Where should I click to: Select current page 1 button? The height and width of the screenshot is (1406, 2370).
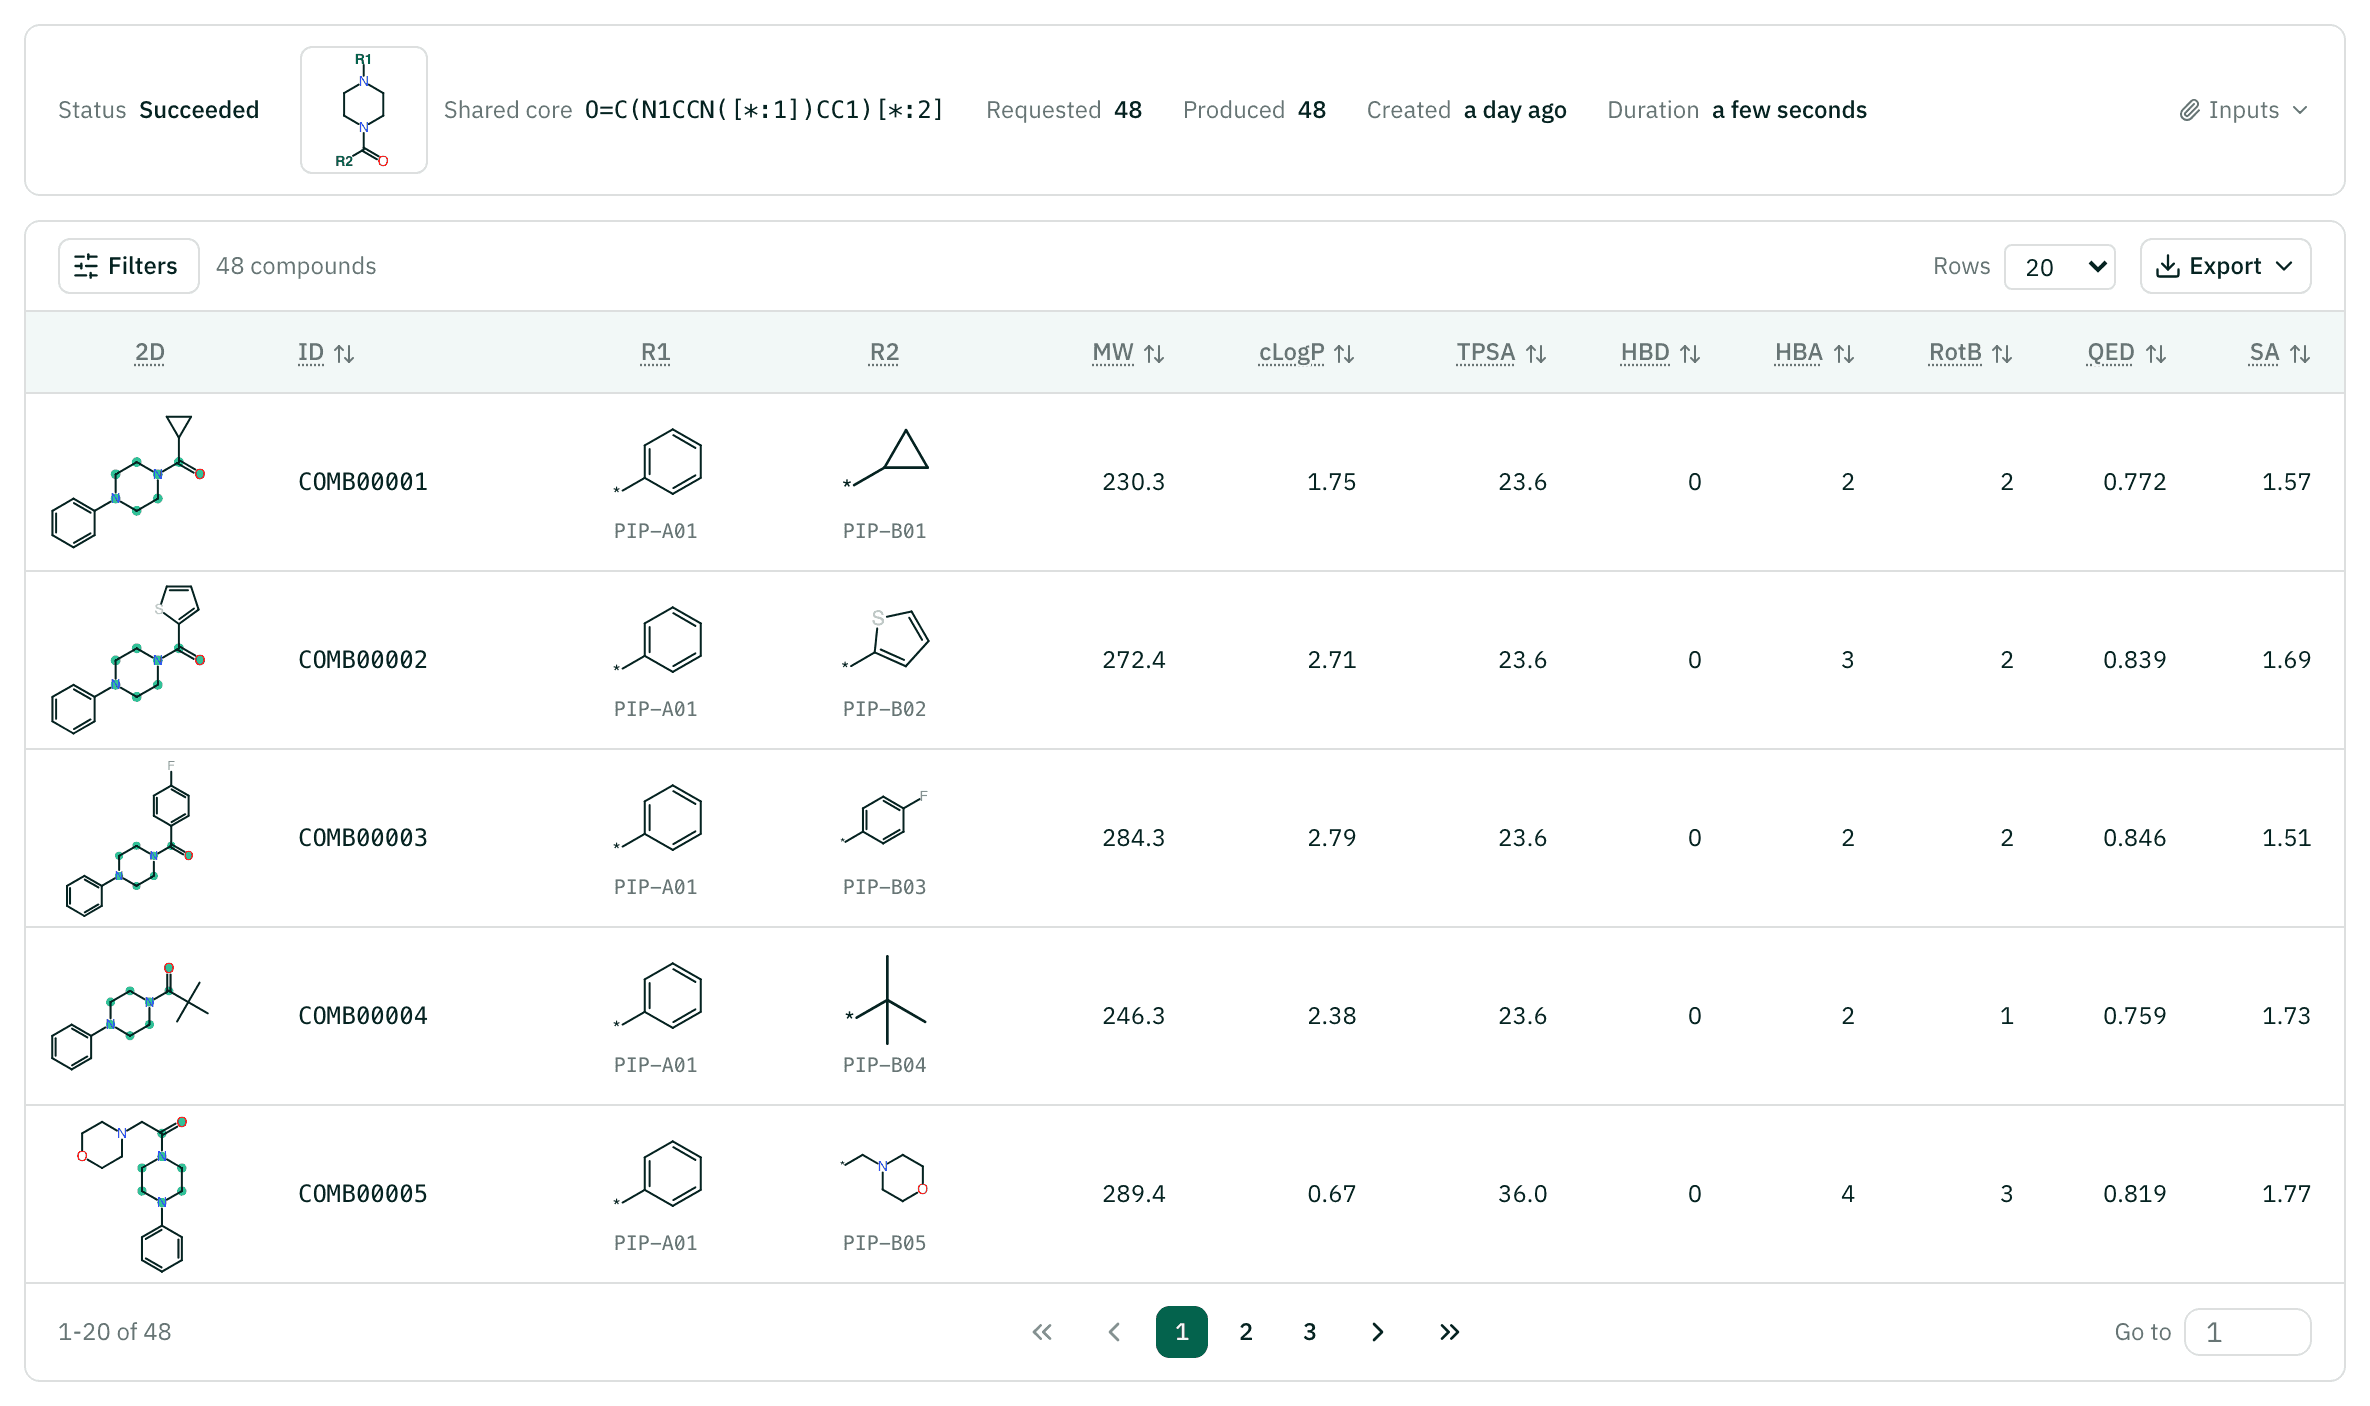pyautogui.click(x=1182, y=1332)
